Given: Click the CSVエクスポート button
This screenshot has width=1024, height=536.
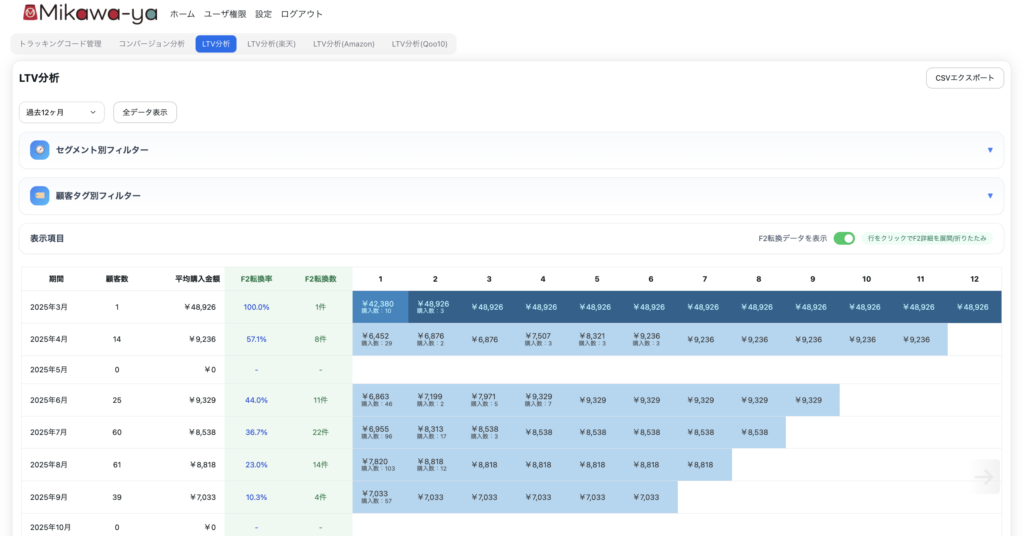Looking at the screenshot, I should (964, 78).
